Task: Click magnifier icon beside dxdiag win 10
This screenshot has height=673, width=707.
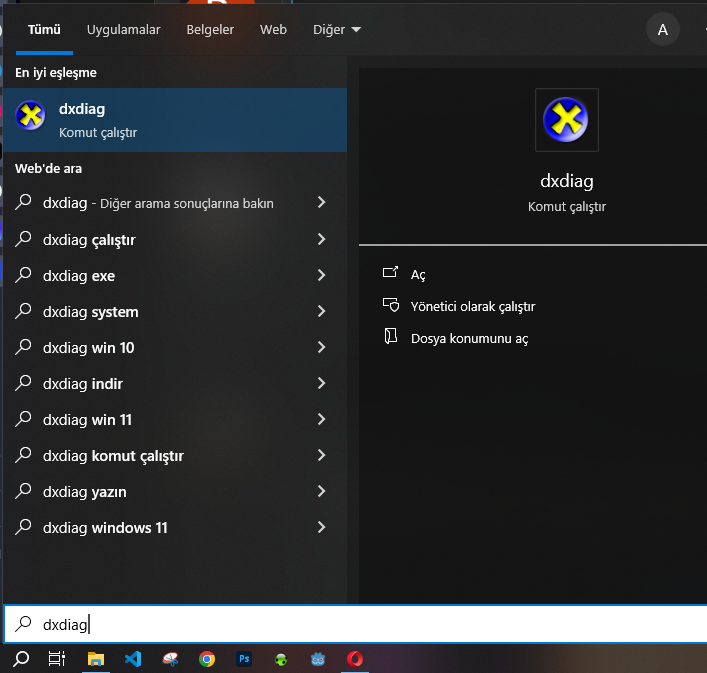Action: [23, 347]
